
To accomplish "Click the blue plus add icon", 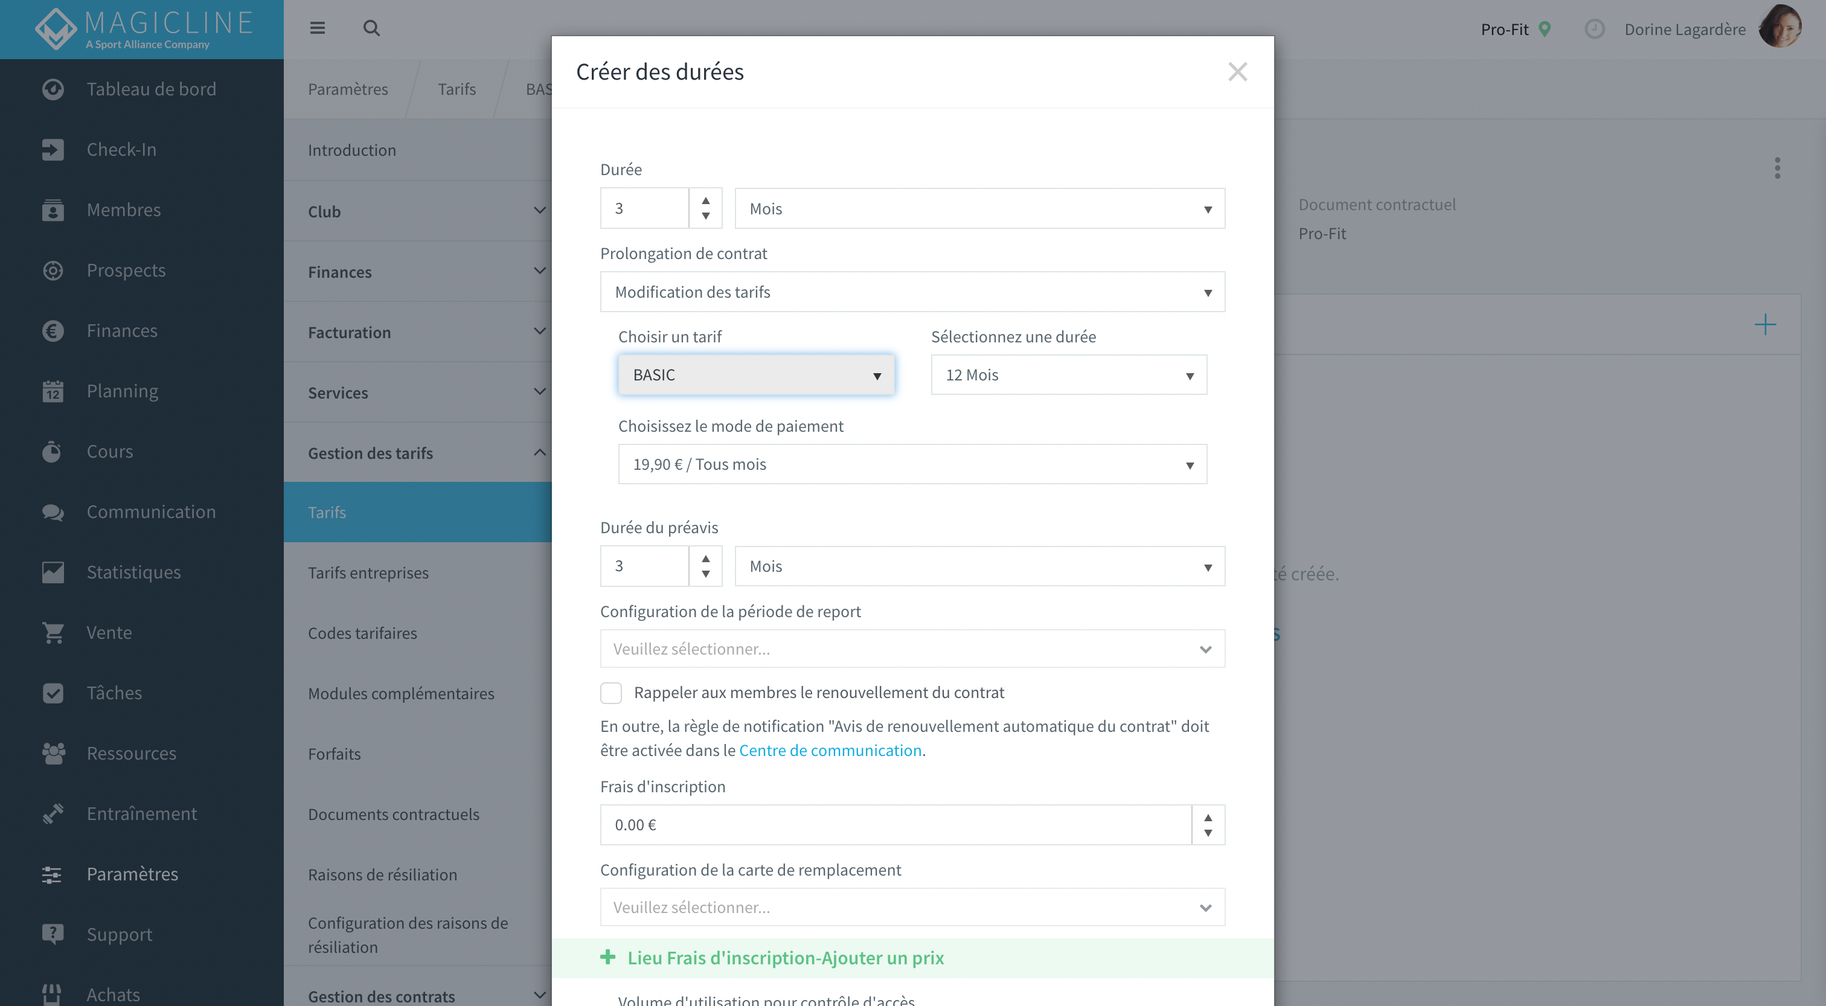I will point(1765,325).
